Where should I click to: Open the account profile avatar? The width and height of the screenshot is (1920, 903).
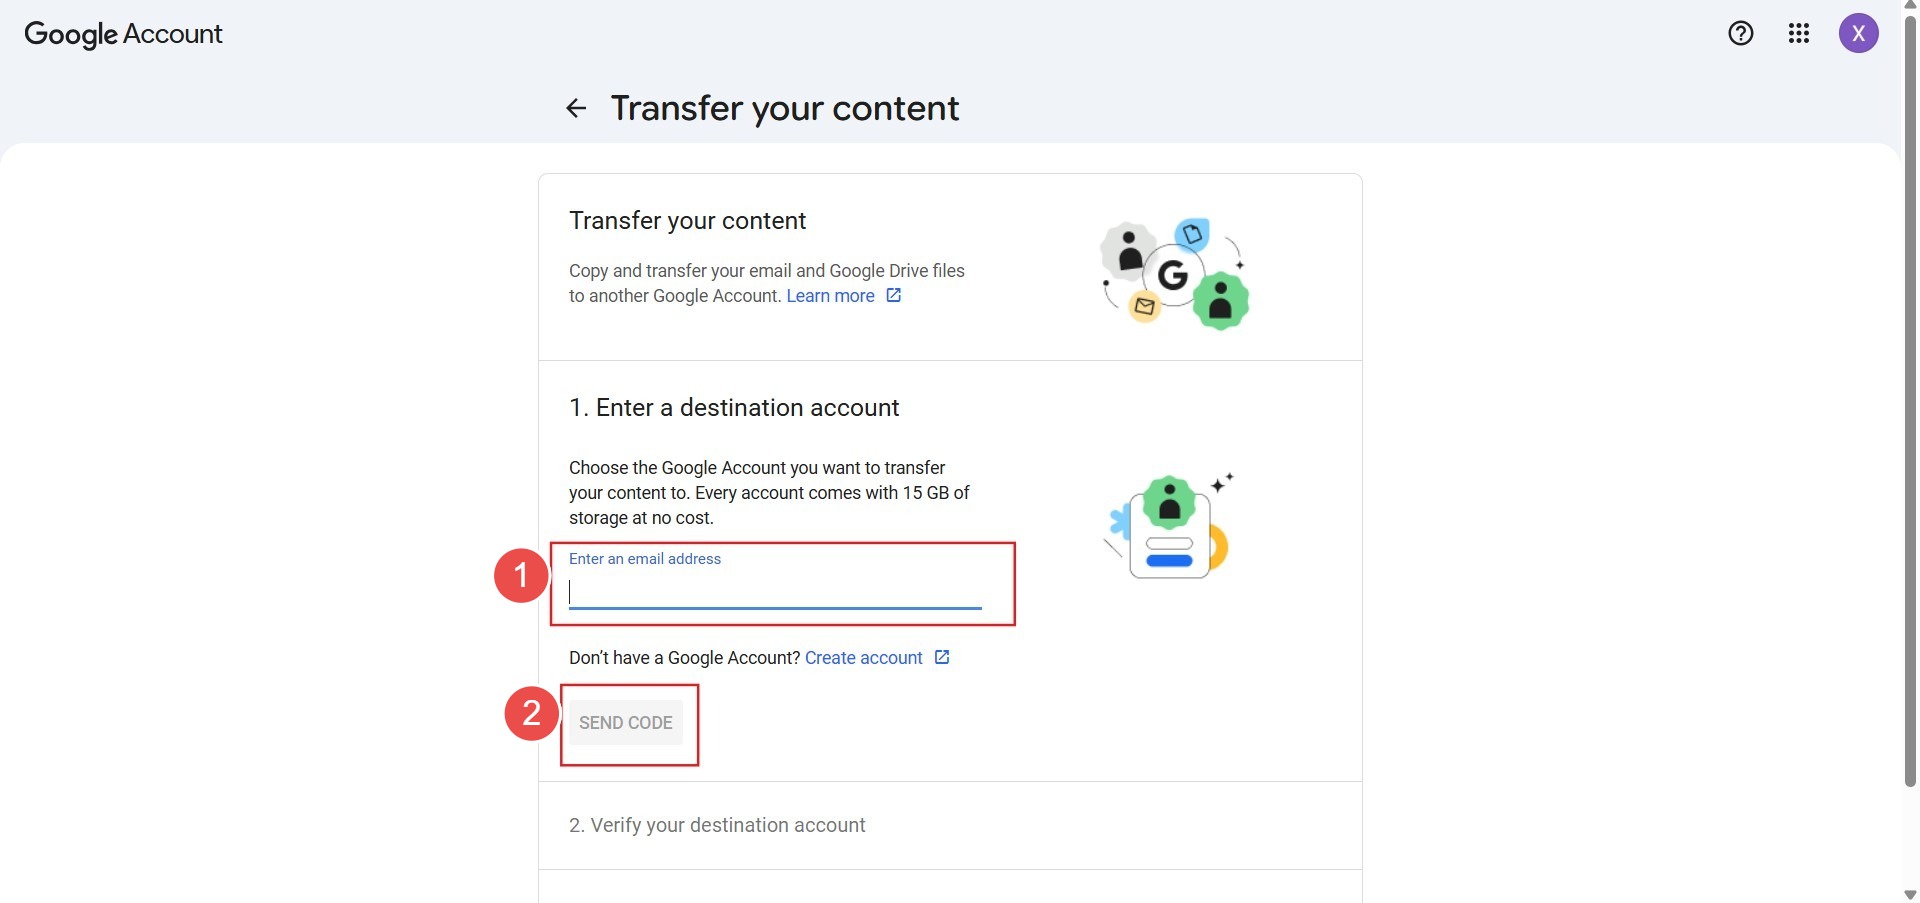pos(1858,34)
